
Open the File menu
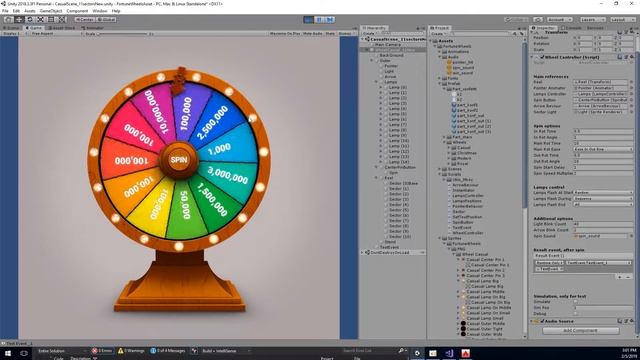tap(5, 11)
